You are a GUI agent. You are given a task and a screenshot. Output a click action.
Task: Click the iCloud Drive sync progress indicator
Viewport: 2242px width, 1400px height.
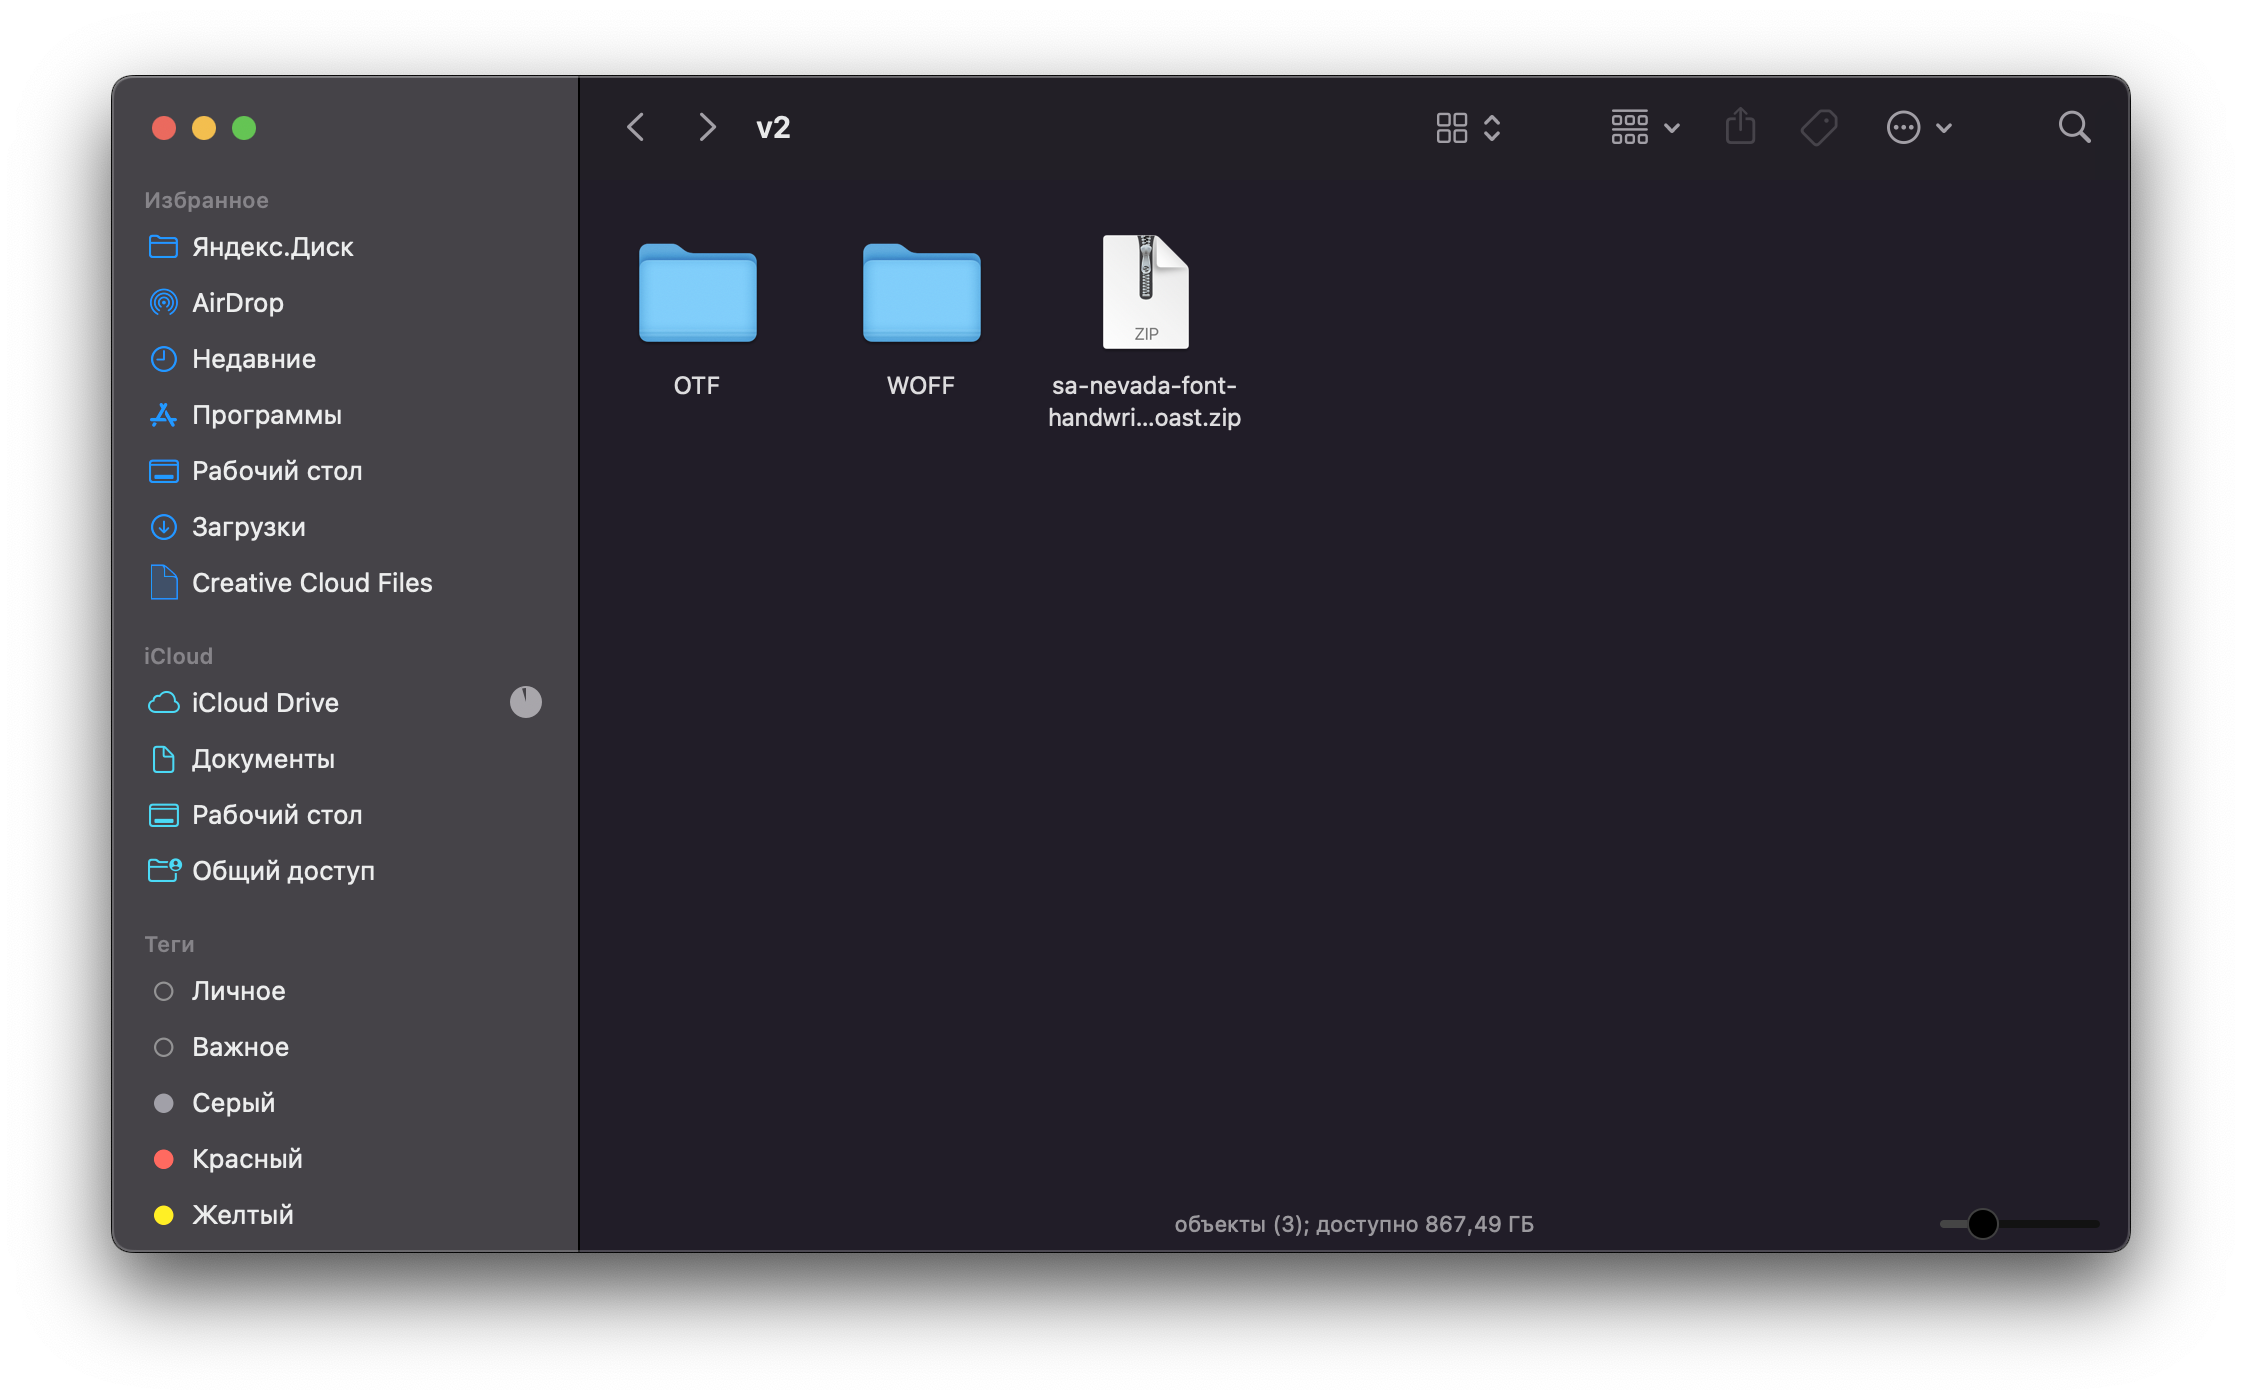[525, 702]
